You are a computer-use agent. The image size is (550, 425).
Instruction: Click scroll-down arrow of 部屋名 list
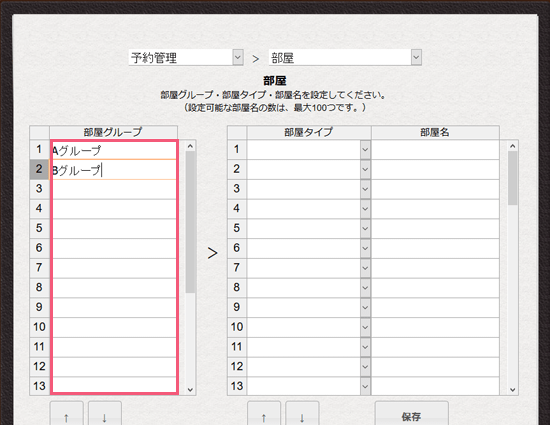512,390
